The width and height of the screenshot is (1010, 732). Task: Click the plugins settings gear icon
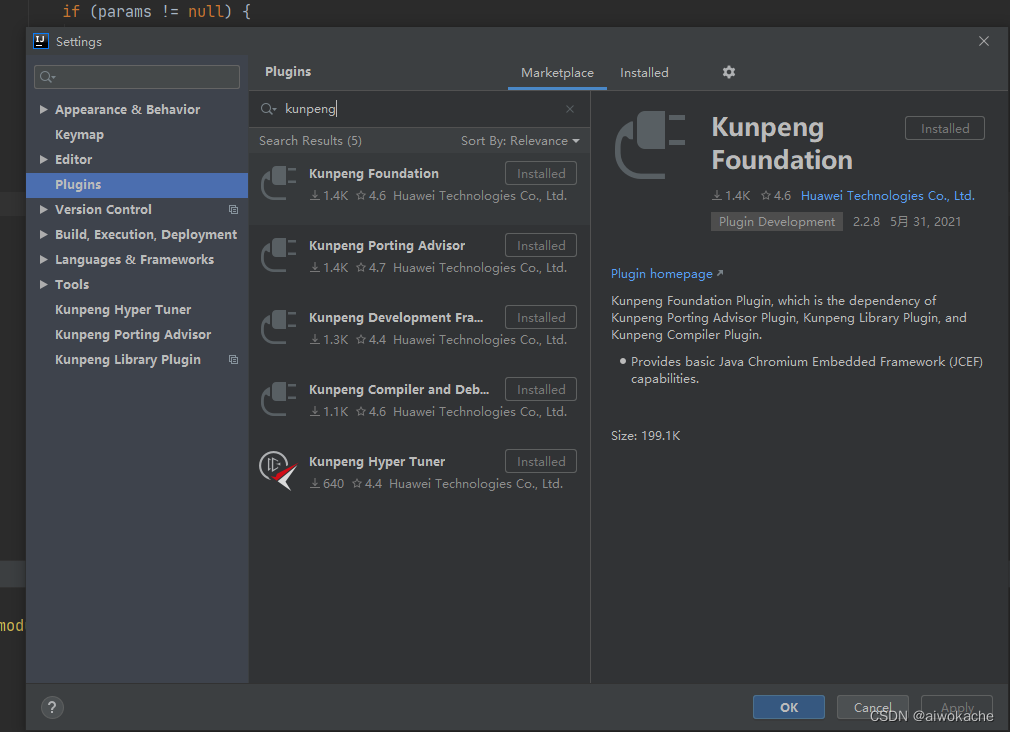[x=729, y=72]
